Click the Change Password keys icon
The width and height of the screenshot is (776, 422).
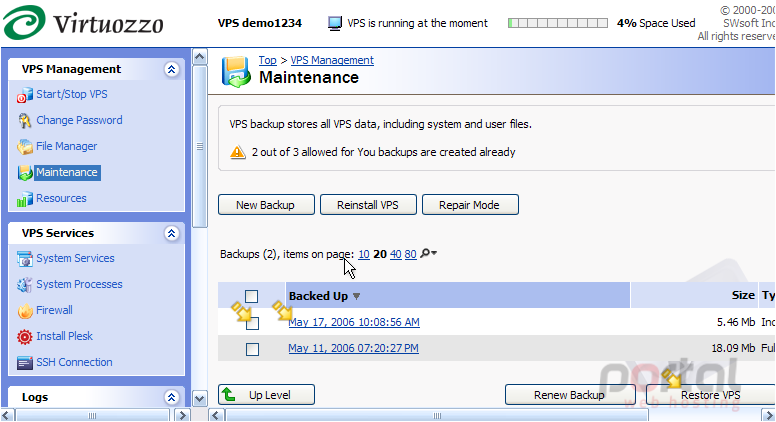[25, 121]
